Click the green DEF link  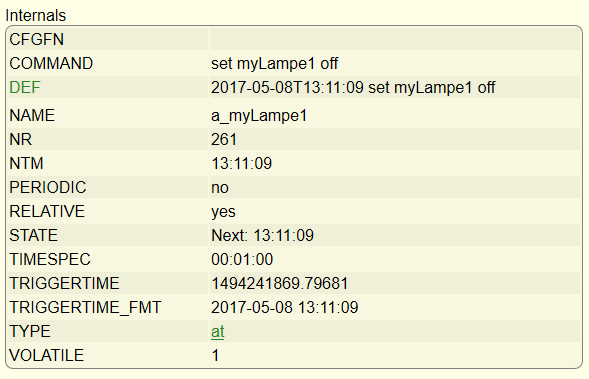[x=25, y=88]
